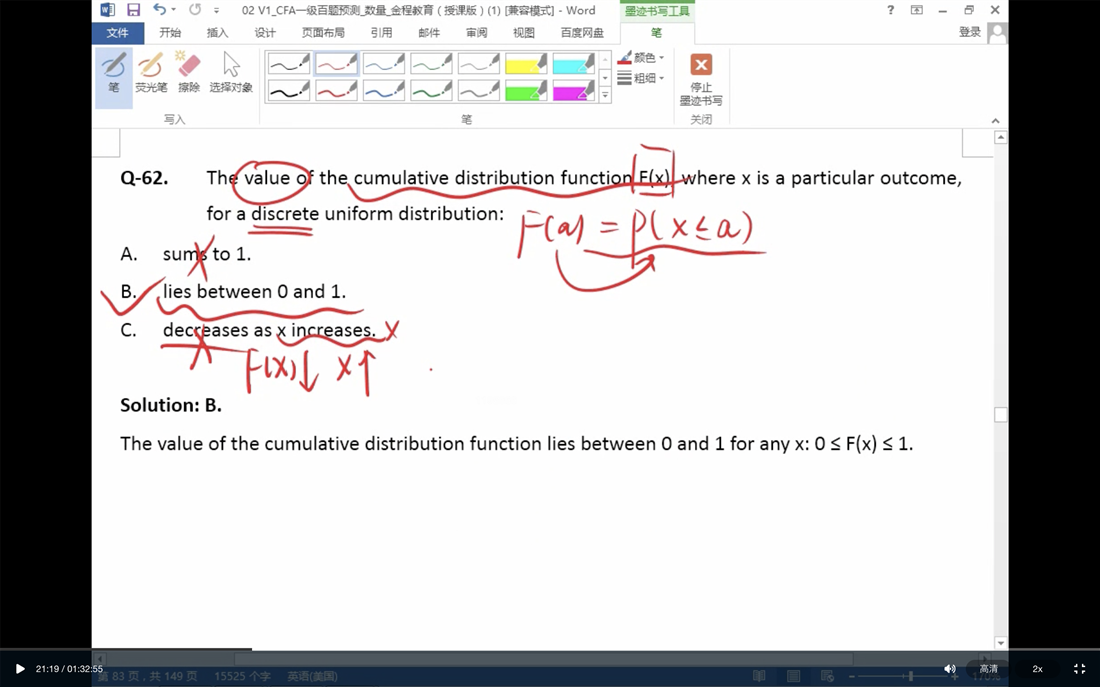Click 停止墨迹书写 stop inking button
The width and height of the screenshot is (1100, 687).
click(x=701, y=79)
